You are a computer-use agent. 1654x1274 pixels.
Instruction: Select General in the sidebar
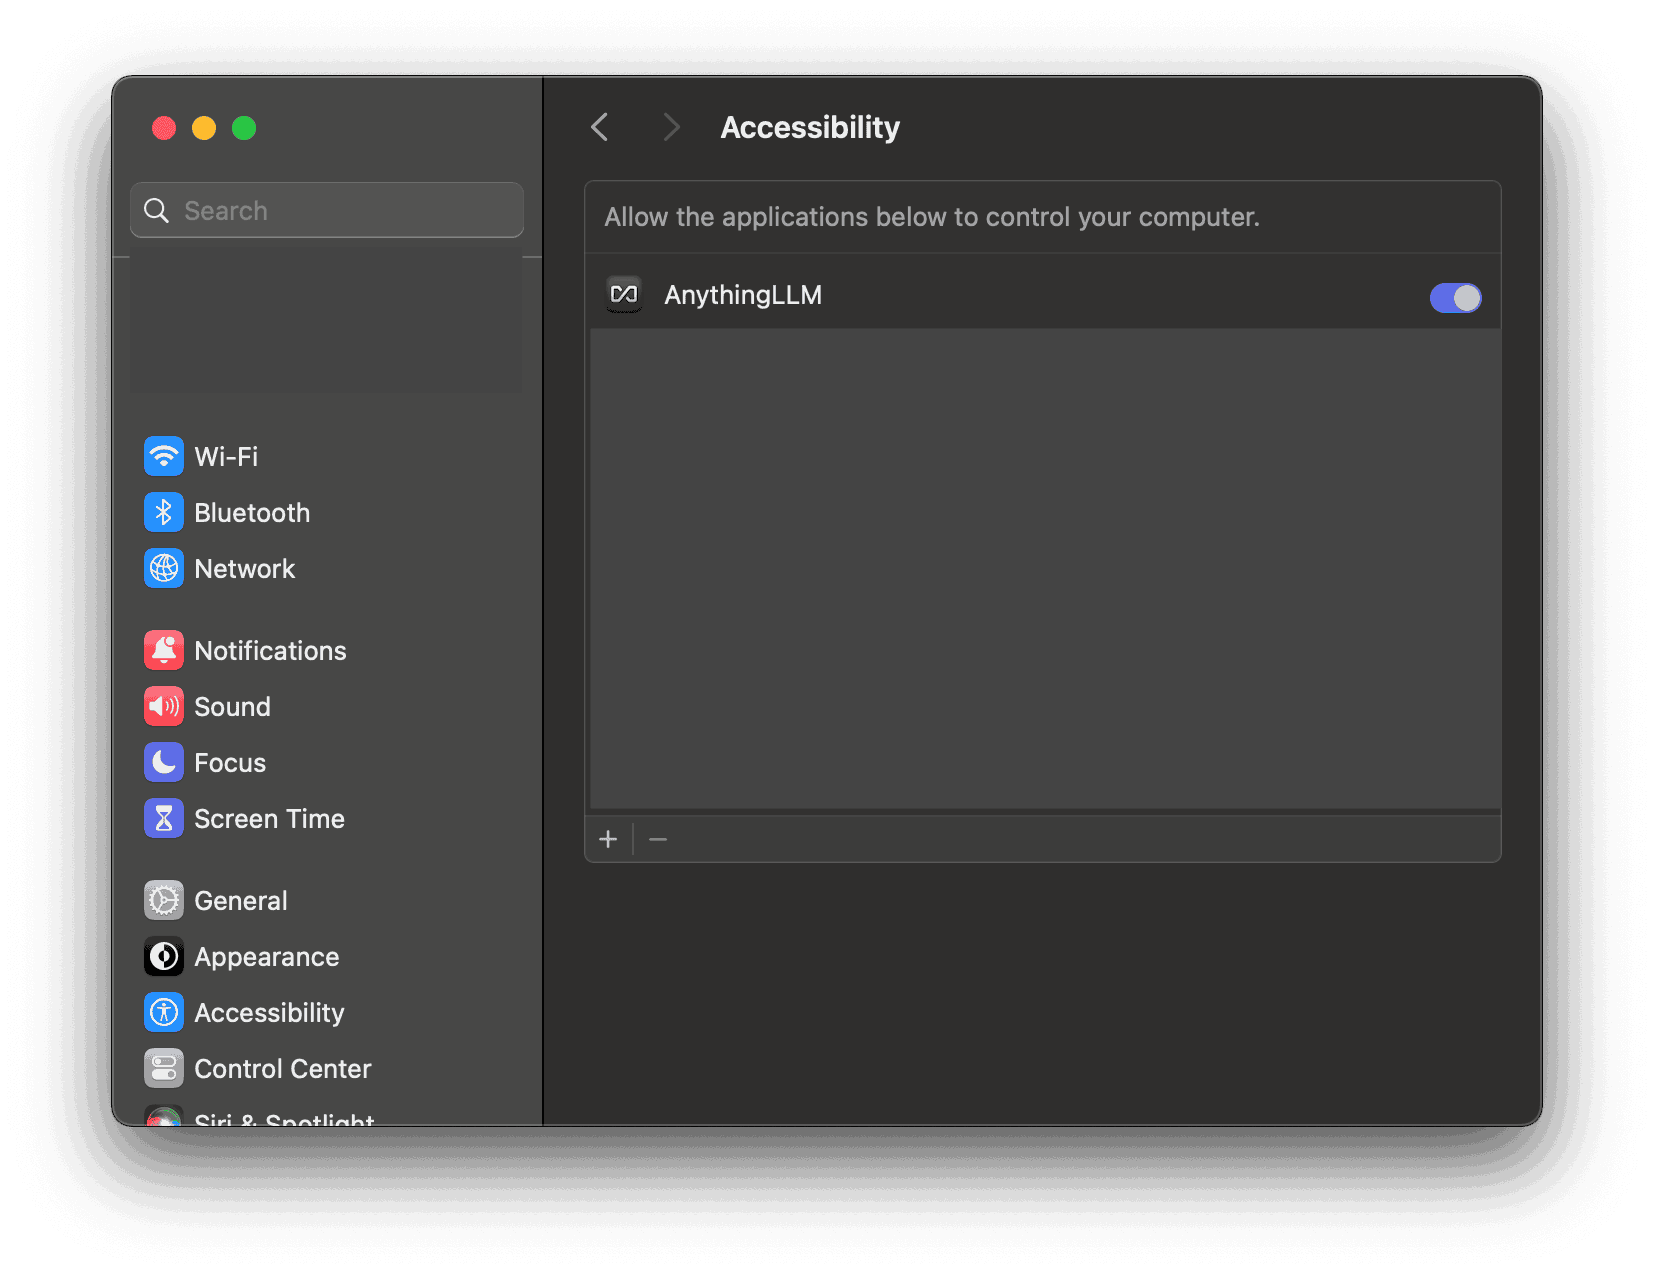click(240, 900)
